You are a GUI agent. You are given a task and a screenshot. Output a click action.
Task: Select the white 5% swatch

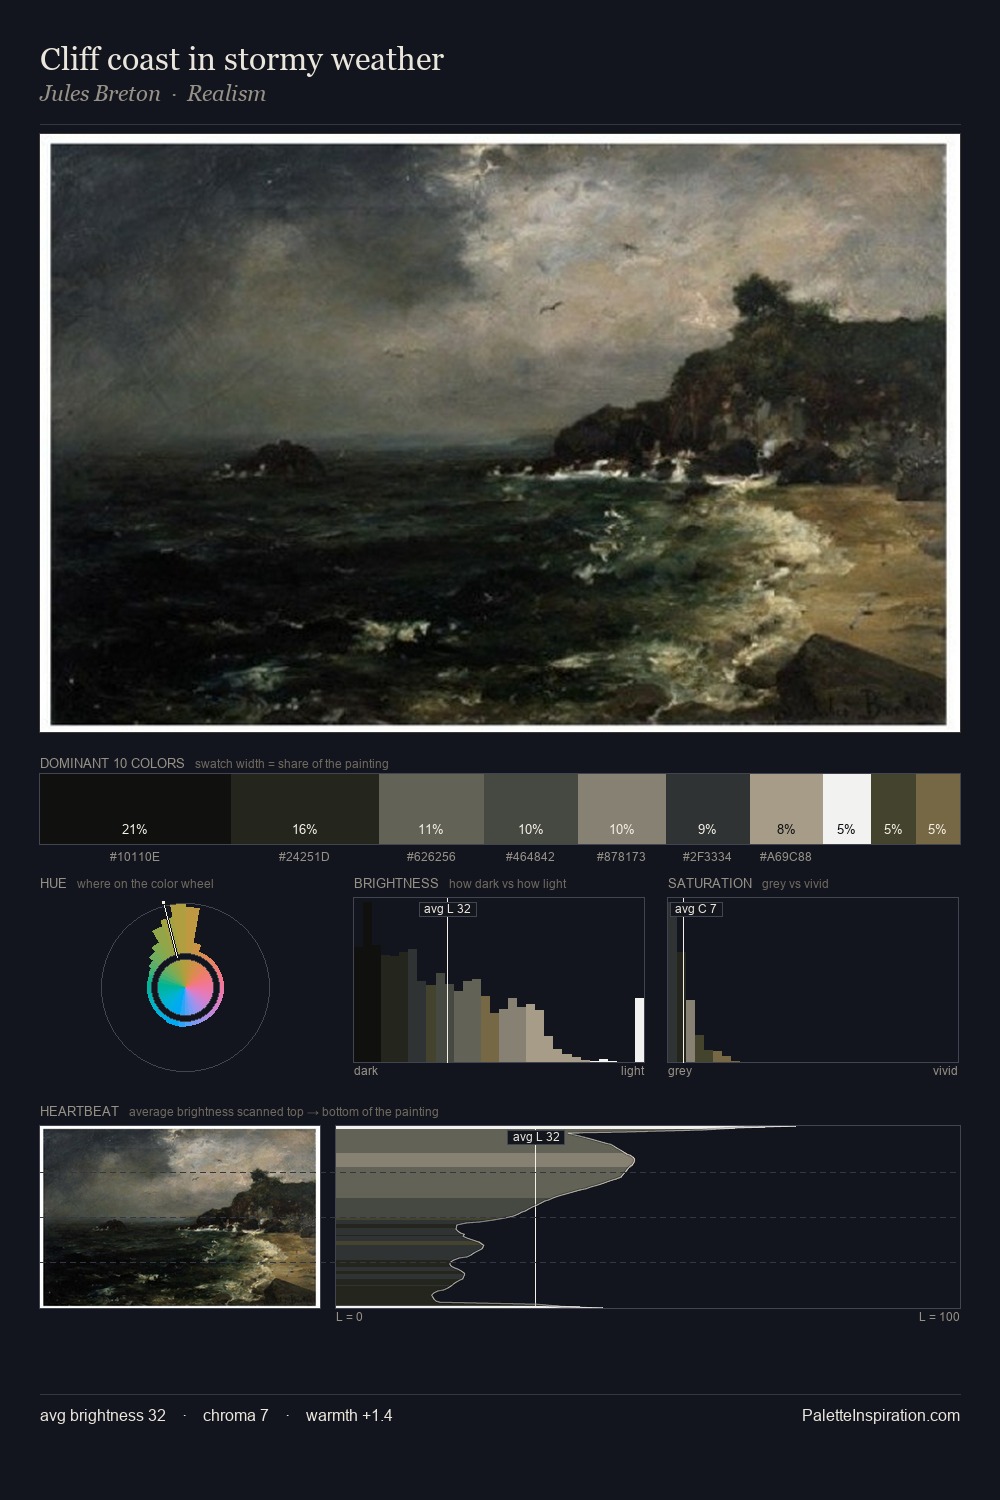[x=847, y=809]
